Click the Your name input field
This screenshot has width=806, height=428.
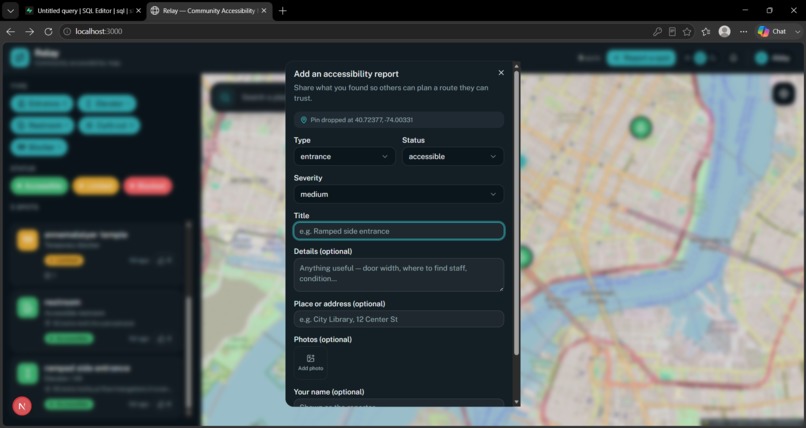[398, 403]
